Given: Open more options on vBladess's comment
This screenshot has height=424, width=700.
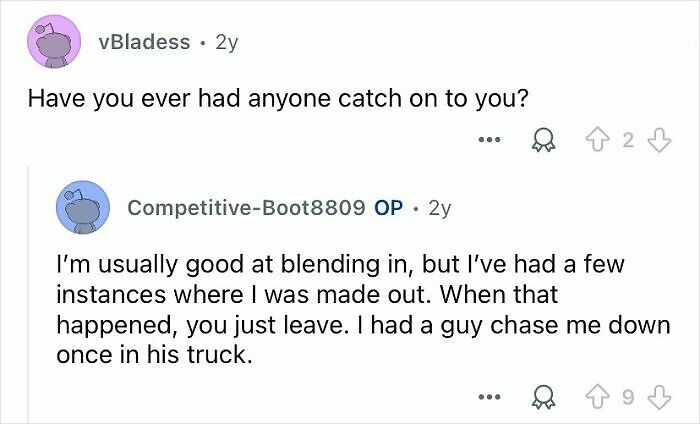Looking at the screenshot, I should pos(489,140).
